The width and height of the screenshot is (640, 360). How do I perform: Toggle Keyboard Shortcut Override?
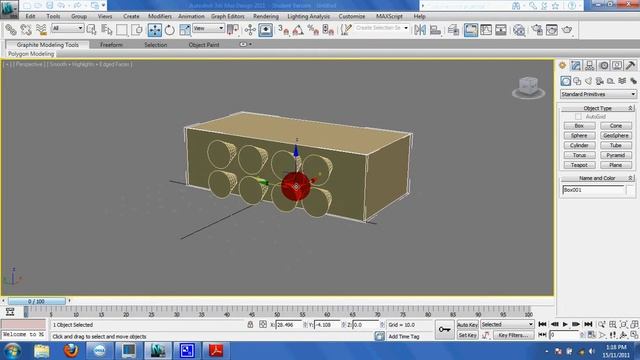(266, 30)
